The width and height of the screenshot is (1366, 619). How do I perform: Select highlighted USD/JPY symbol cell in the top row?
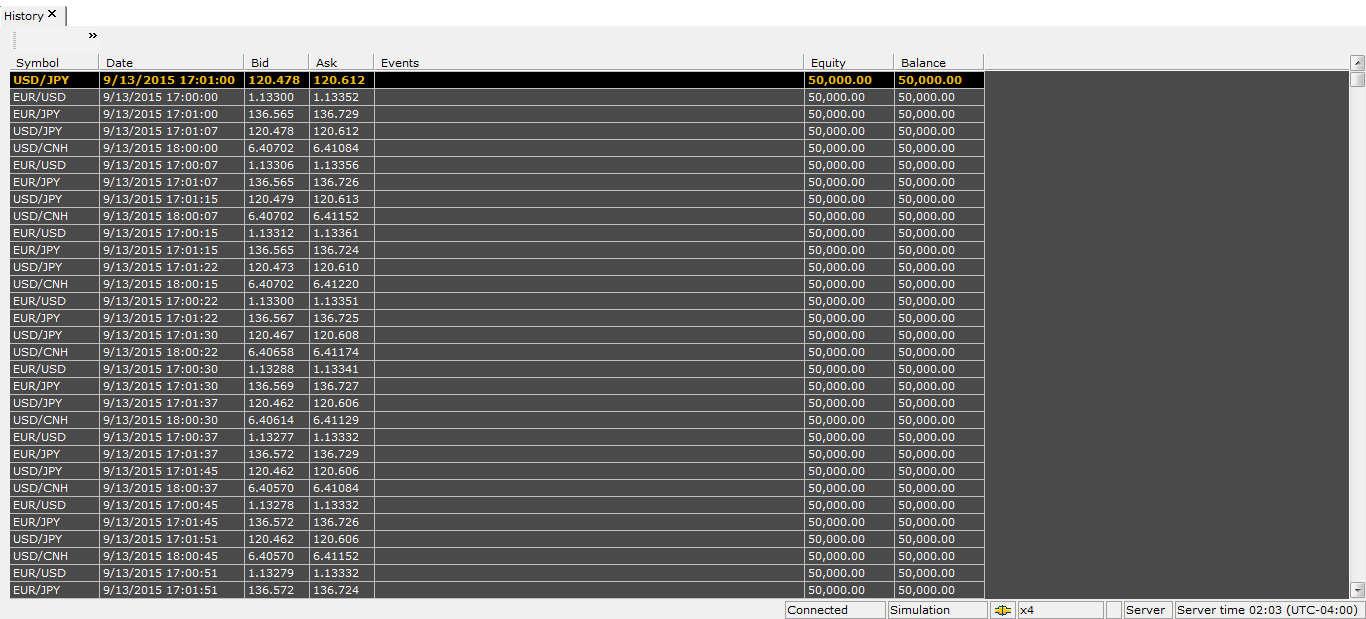pos(55,80)
